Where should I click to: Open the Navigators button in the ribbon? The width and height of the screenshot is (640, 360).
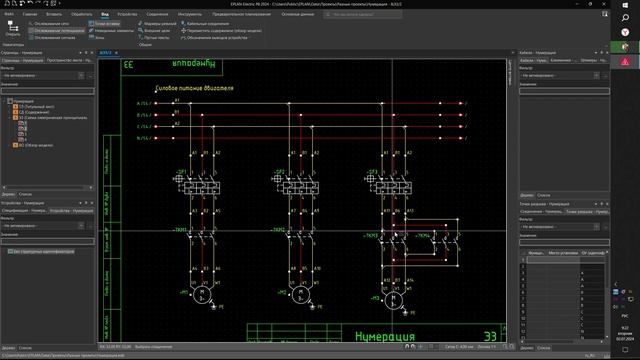(13, 29)
